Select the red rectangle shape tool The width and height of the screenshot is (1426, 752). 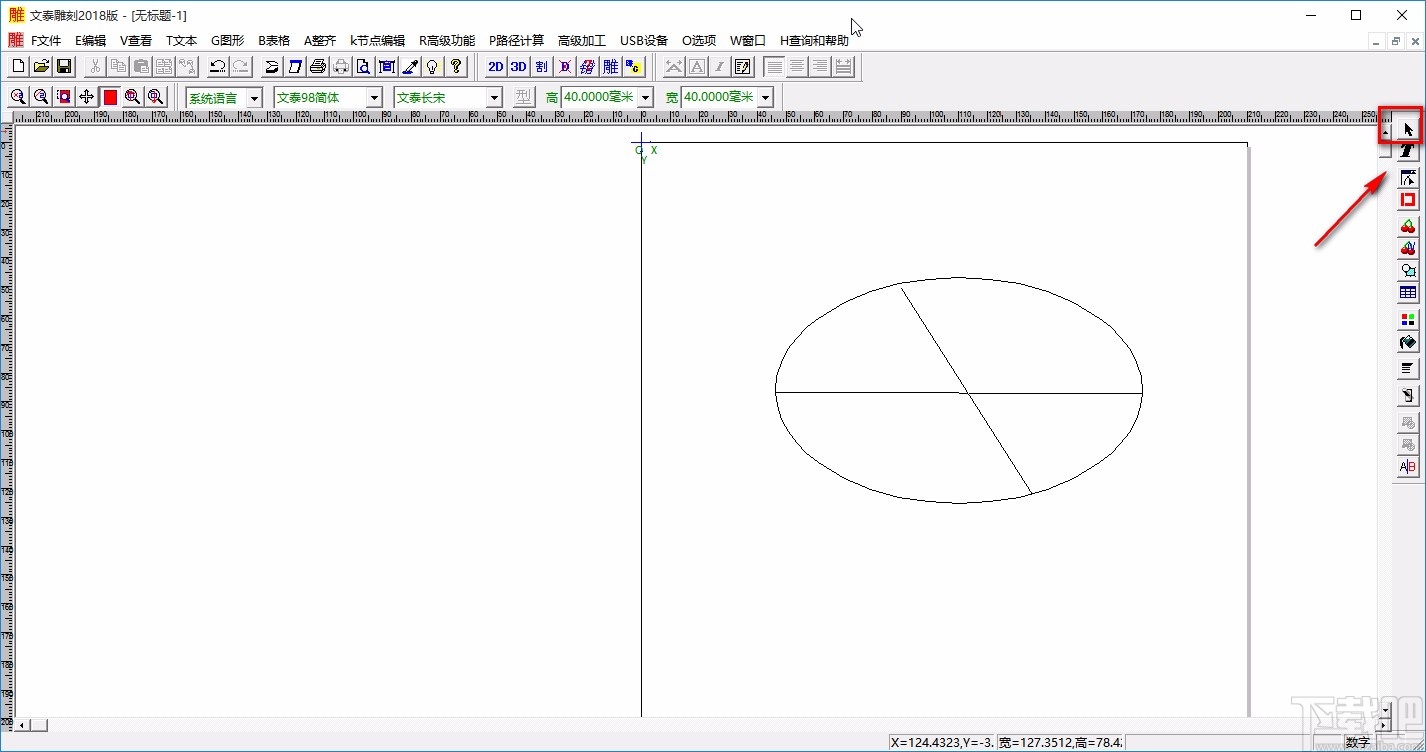tap(1408, 200)
